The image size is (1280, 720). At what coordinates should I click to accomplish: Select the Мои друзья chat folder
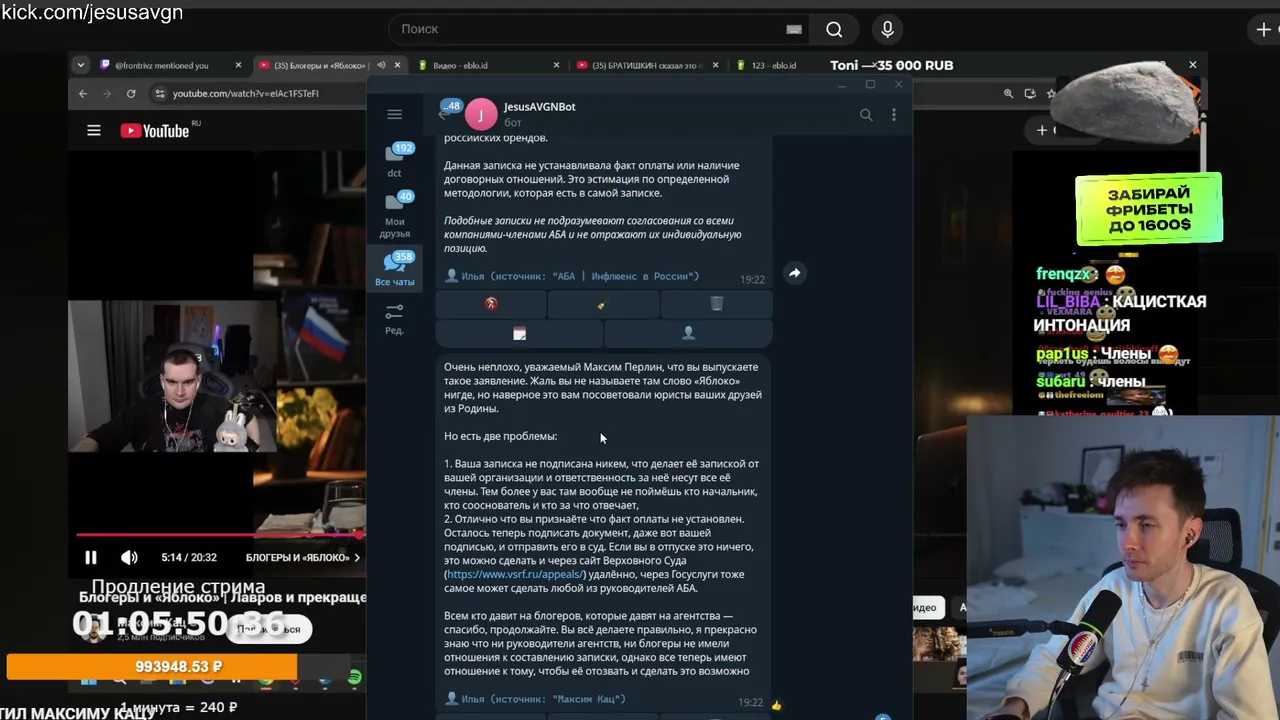[395, 216]
